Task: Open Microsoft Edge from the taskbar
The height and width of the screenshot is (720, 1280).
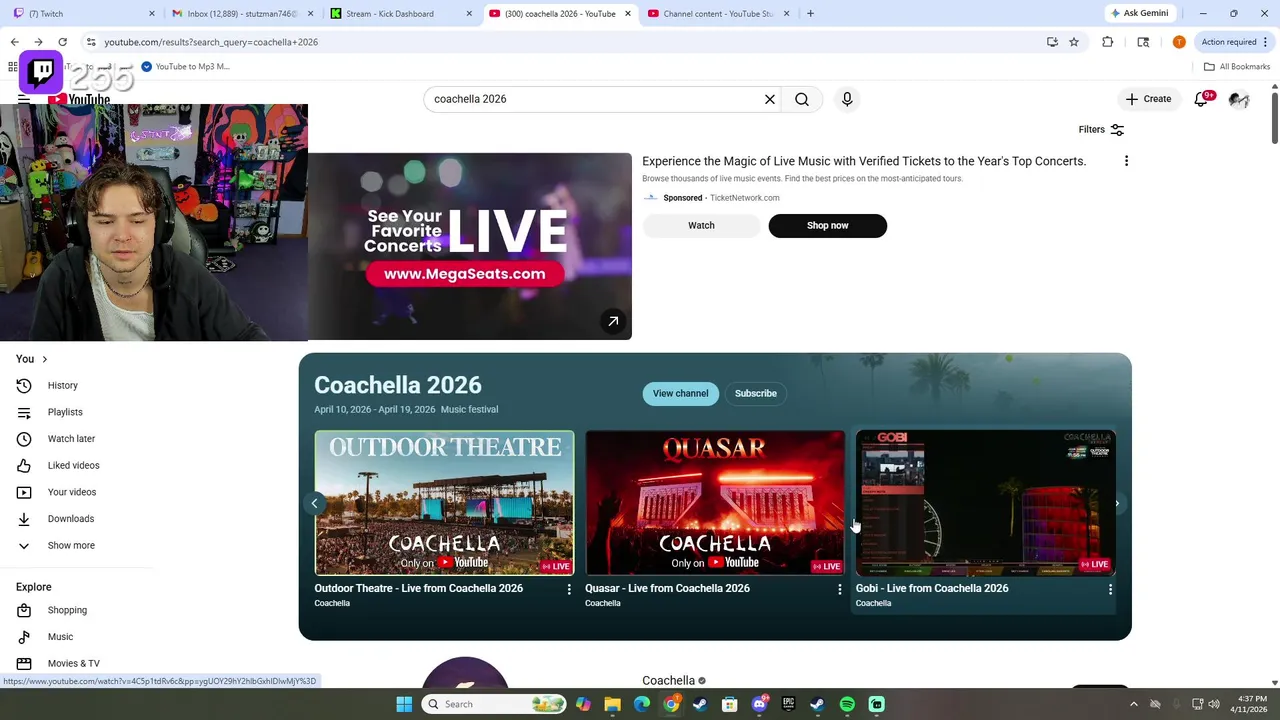Action: [641, 704]
